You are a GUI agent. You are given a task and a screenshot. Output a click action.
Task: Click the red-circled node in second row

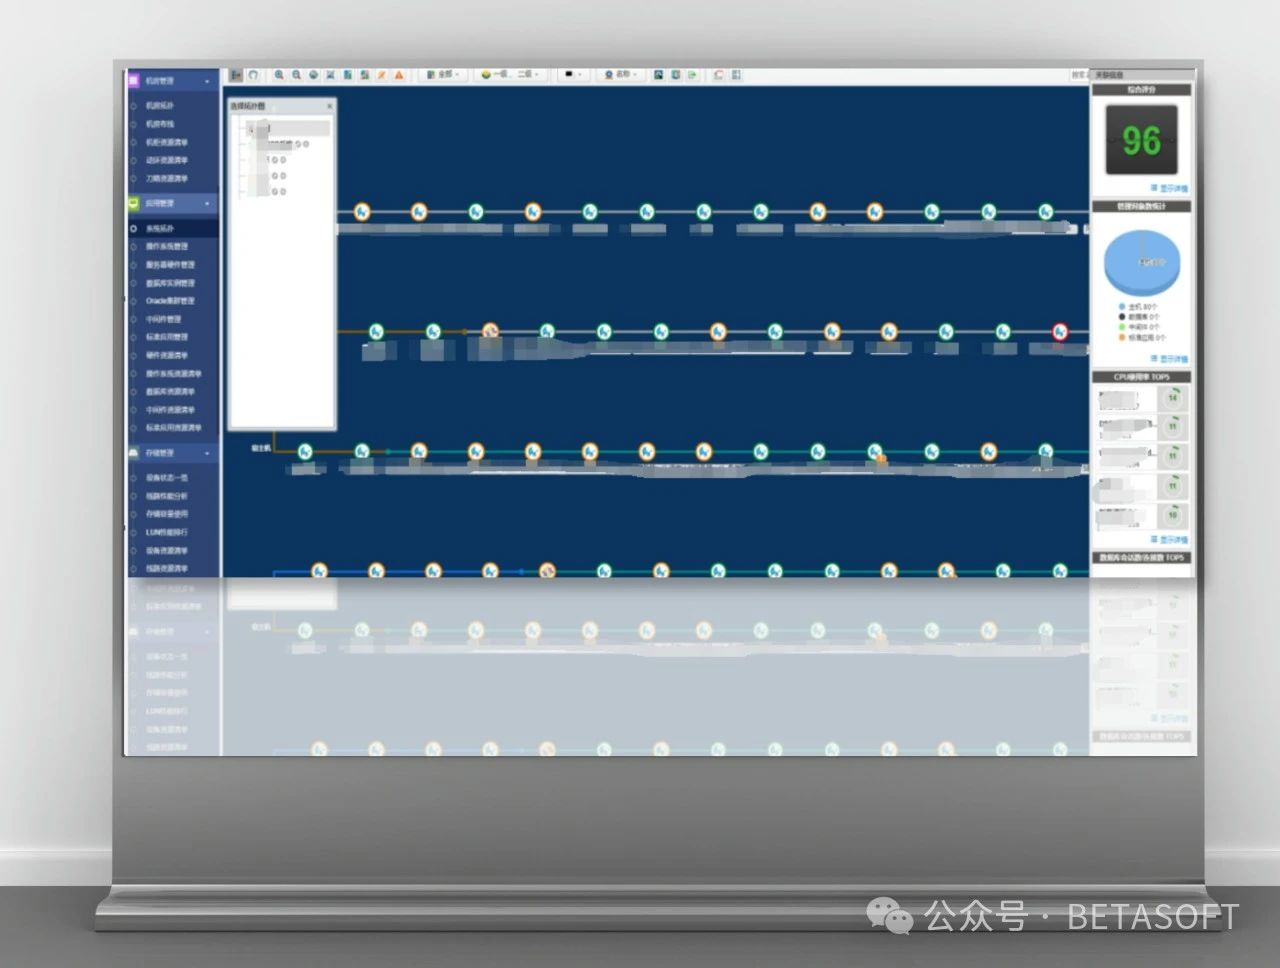click(1060, 332)
